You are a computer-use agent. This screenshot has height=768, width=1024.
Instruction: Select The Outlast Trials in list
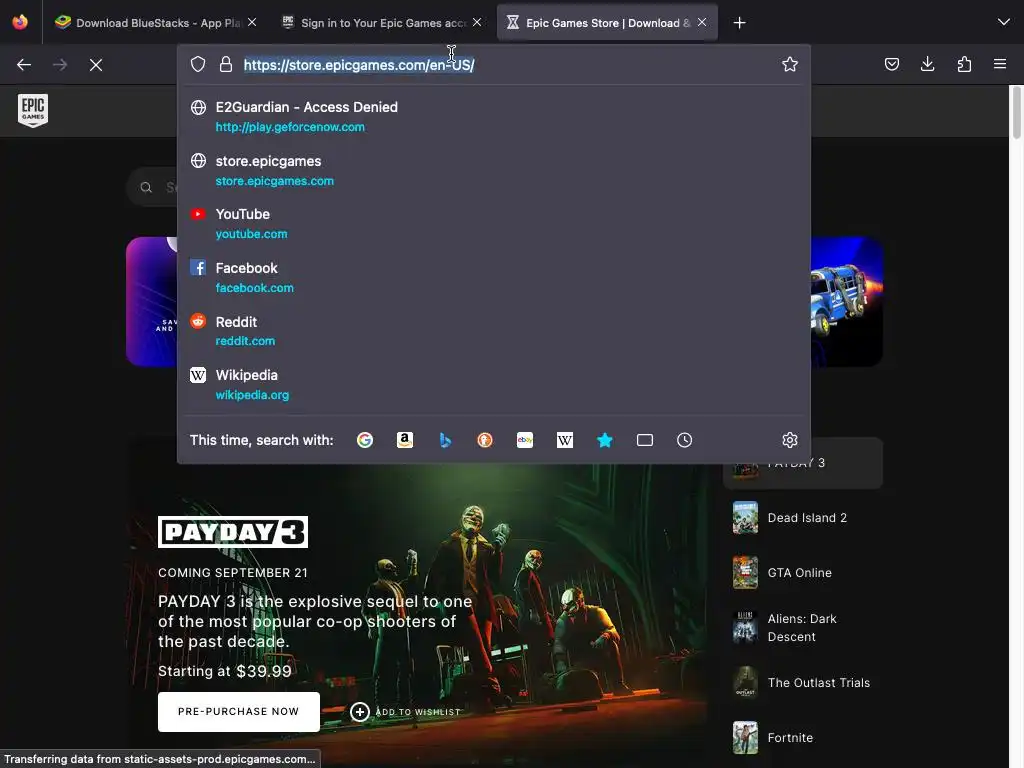point(803,682)
